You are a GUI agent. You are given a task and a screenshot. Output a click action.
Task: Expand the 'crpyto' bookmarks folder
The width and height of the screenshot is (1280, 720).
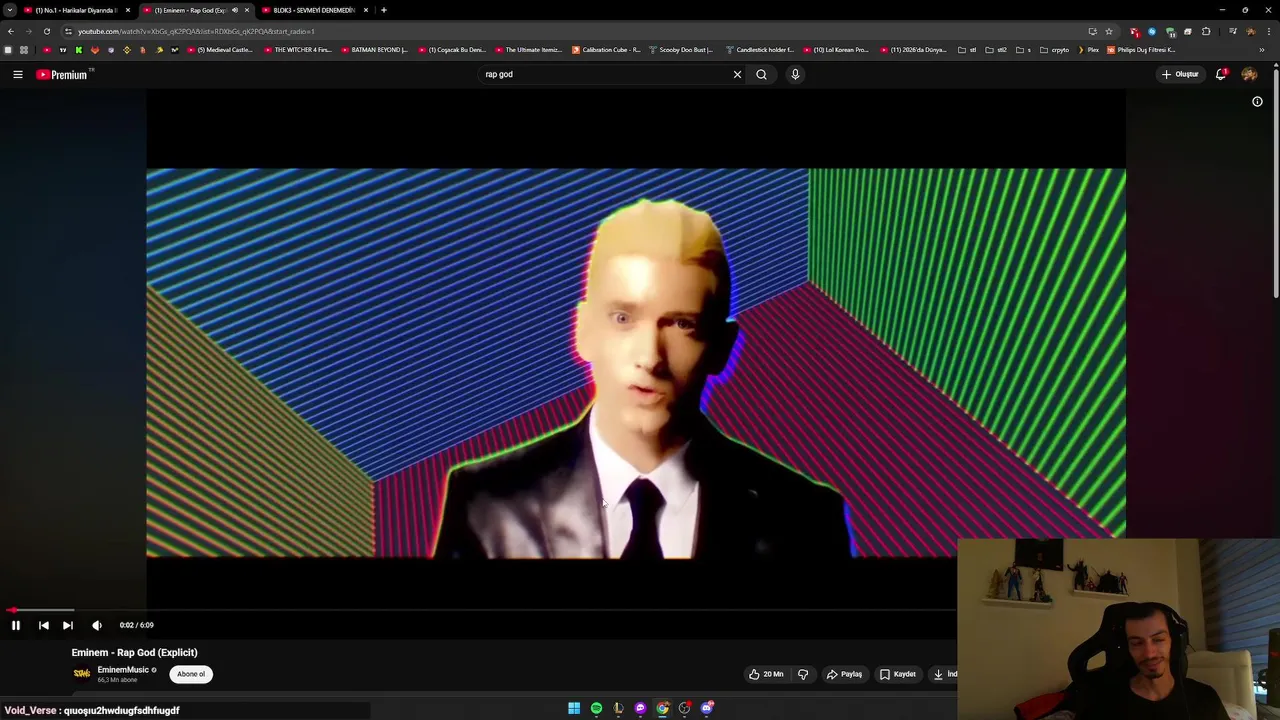pyautogui.click(x=1055, y=50)
